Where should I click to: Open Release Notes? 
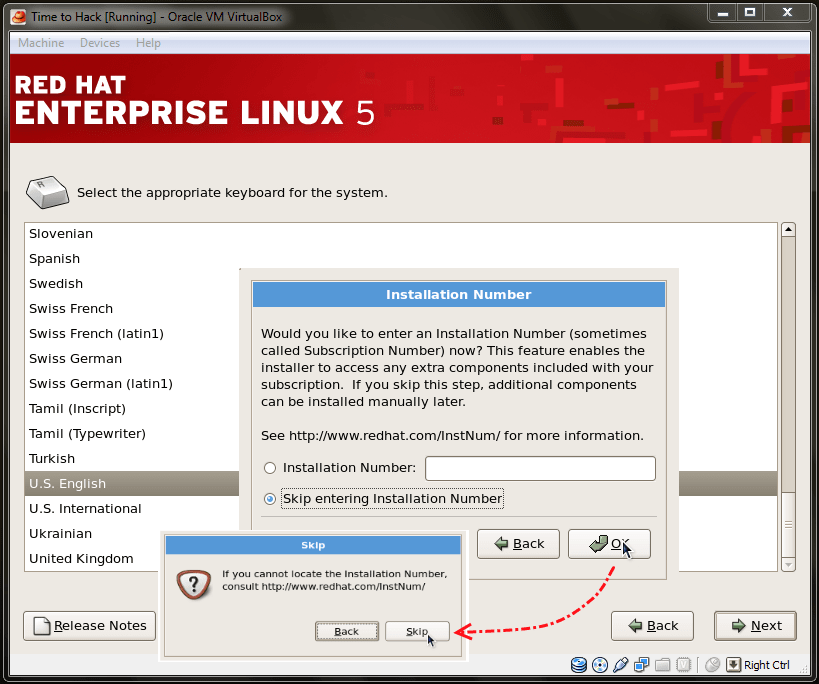click(90, 626)
